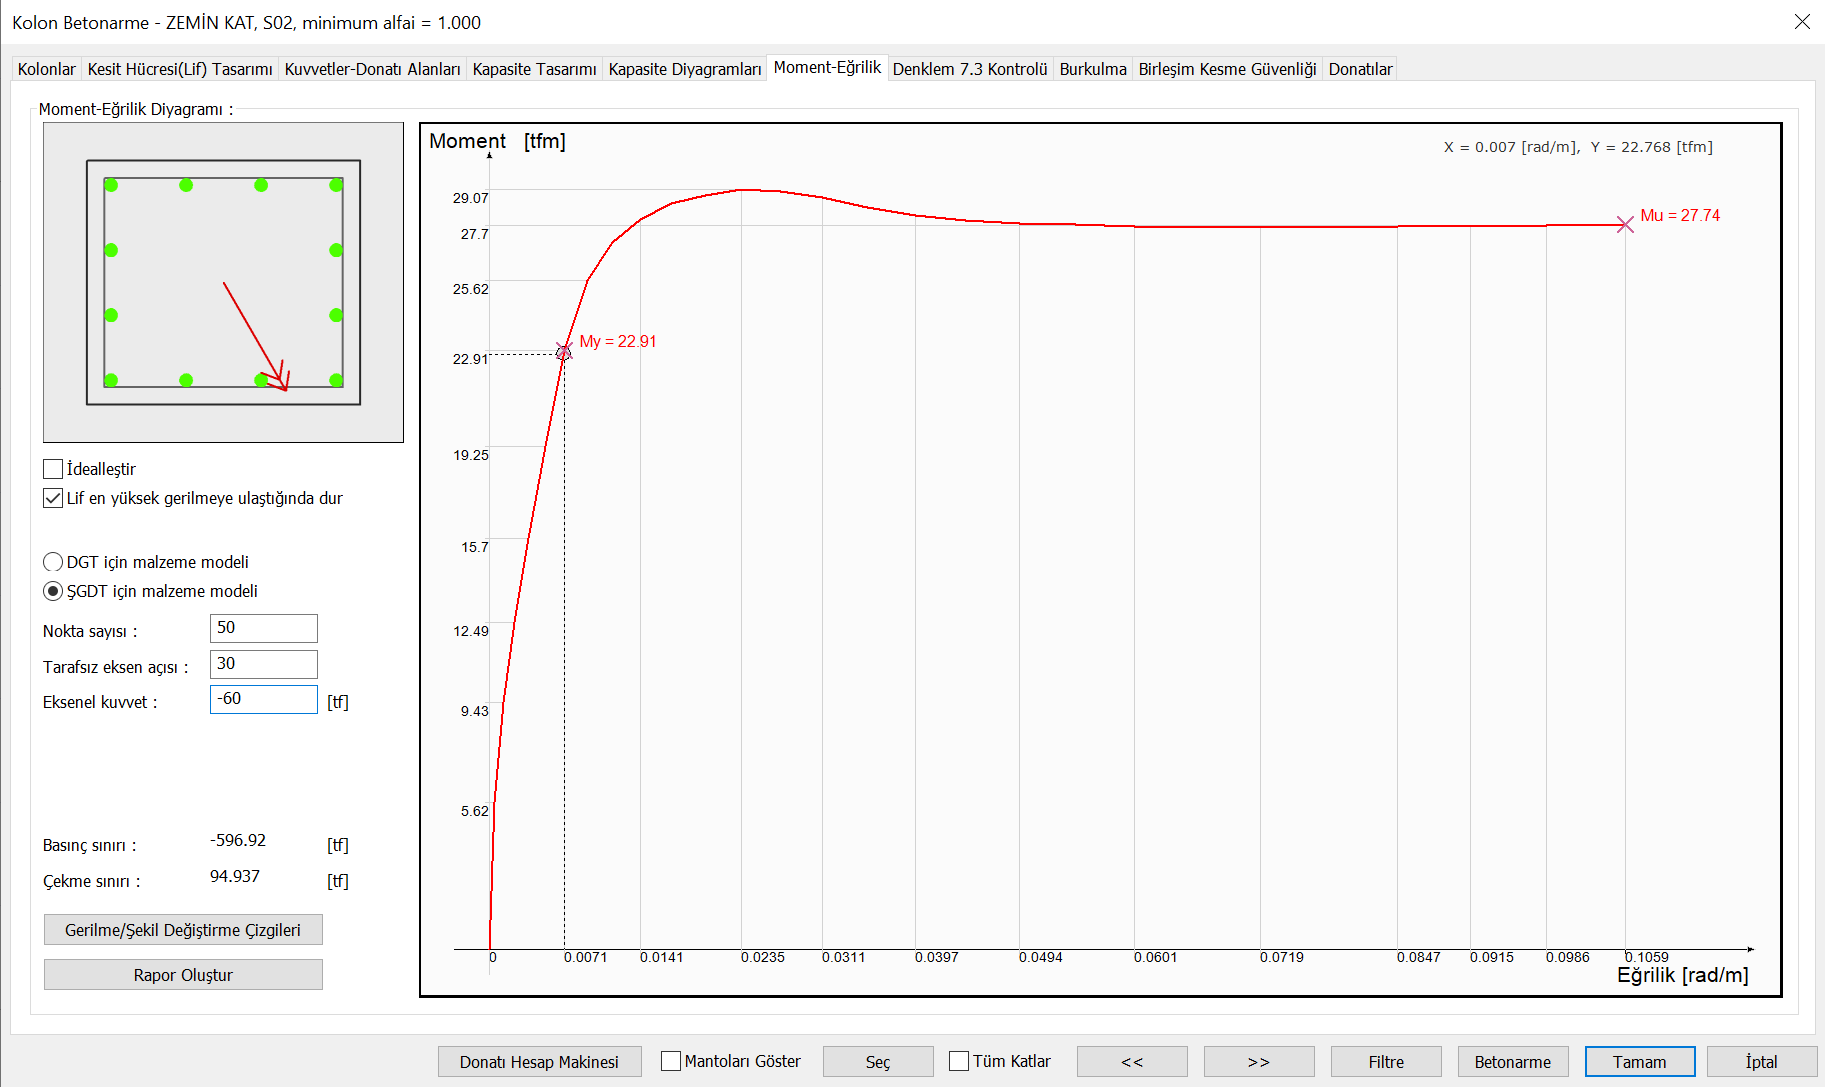This screenshot has width=1825, height=1087.
Task: Open Donatı Hesap Makinesi
Action: click(539, 1062)
